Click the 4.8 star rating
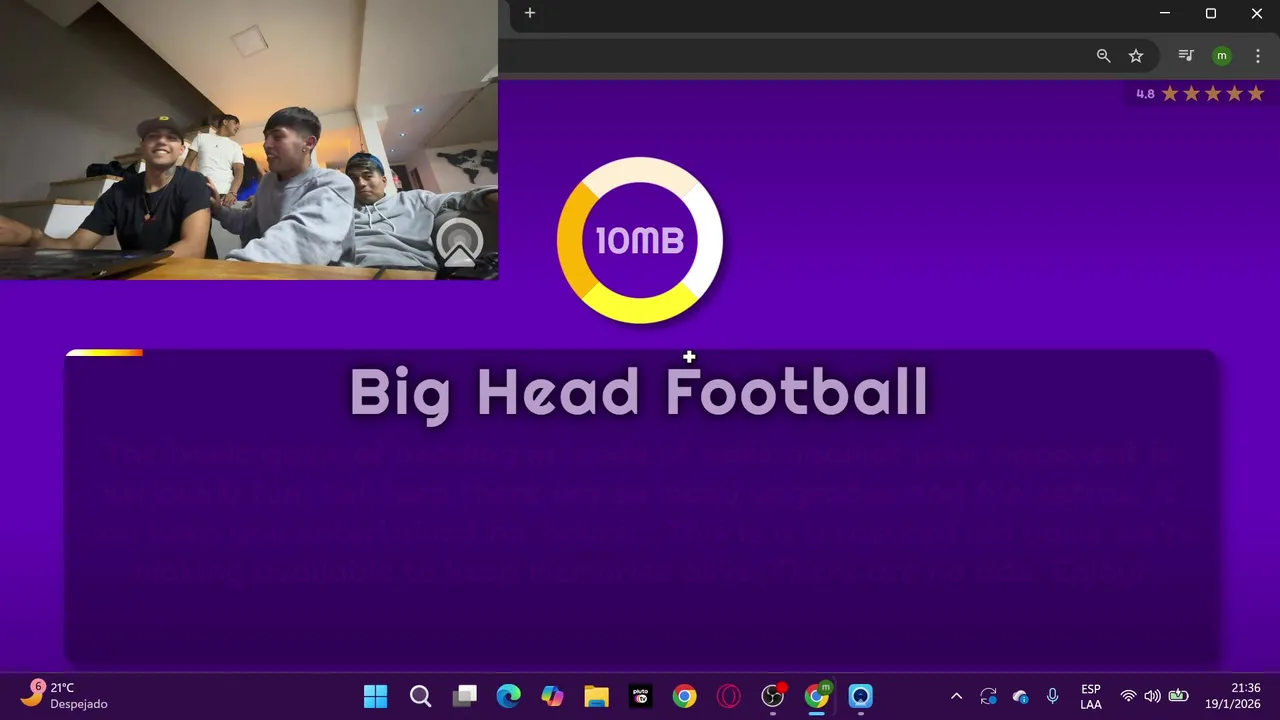The image size is (1280, 720). (x=1200, y=94)
